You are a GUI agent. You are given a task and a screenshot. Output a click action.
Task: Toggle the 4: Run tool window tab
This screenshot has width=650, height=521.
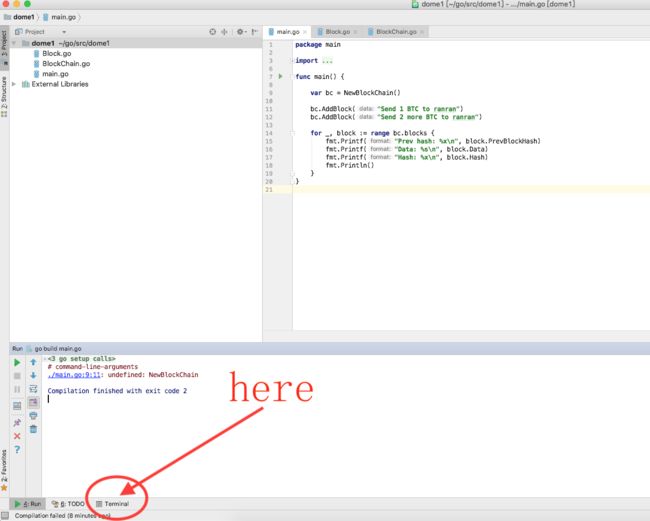coord(28,504)
